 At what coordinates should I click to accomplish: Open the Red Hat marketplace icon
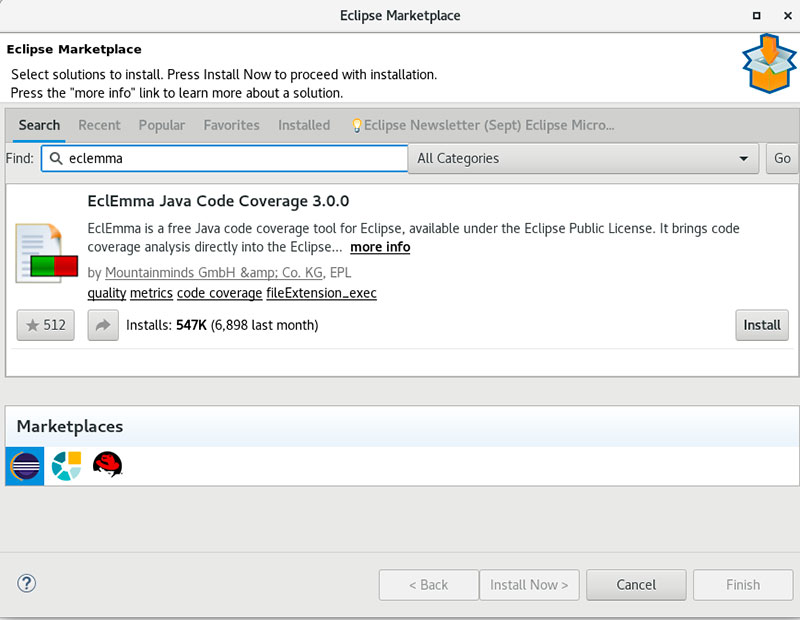click(x=107, y=466)
